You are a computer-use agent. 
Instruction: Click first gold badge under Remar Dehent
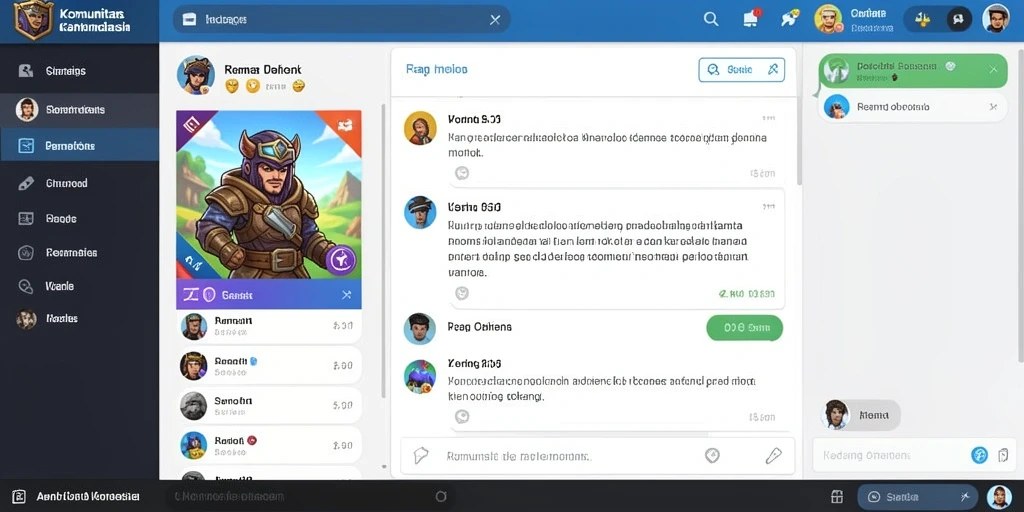click(231, 86)
